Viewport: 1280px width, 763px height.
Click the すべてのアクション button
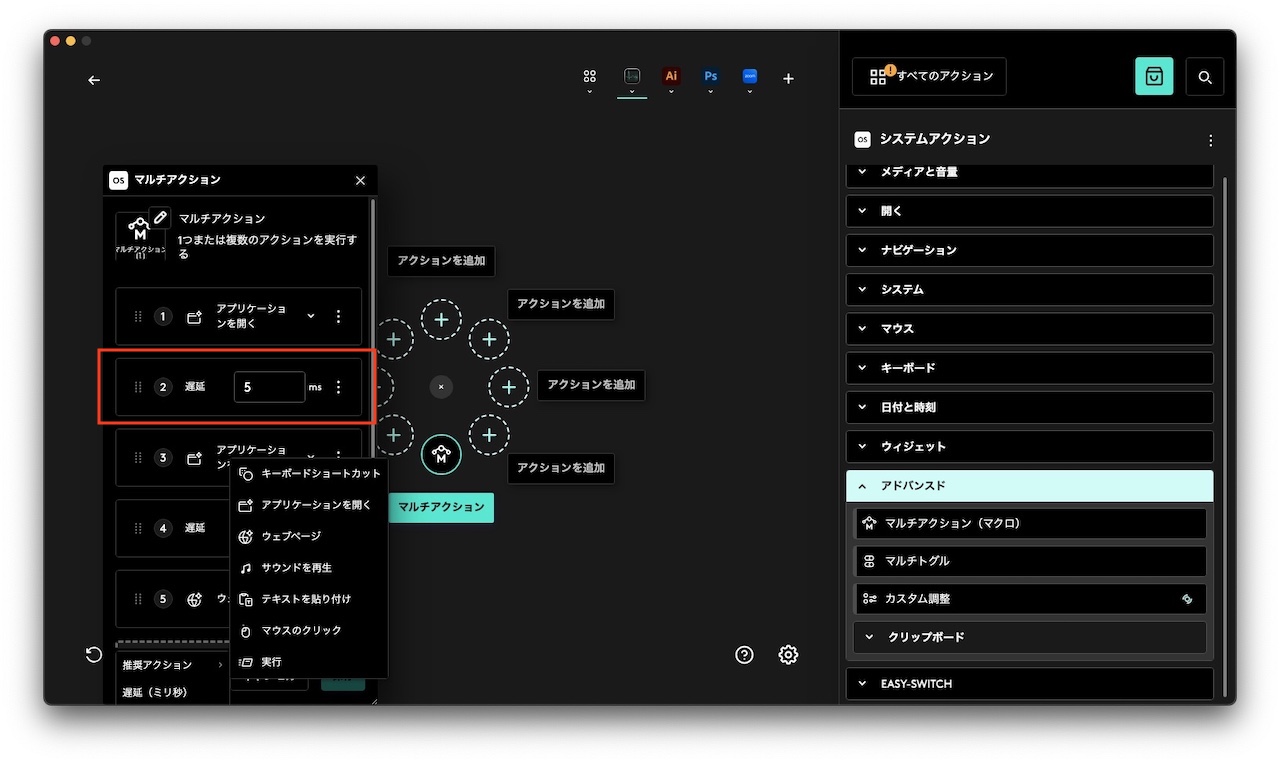click(929, 76)
